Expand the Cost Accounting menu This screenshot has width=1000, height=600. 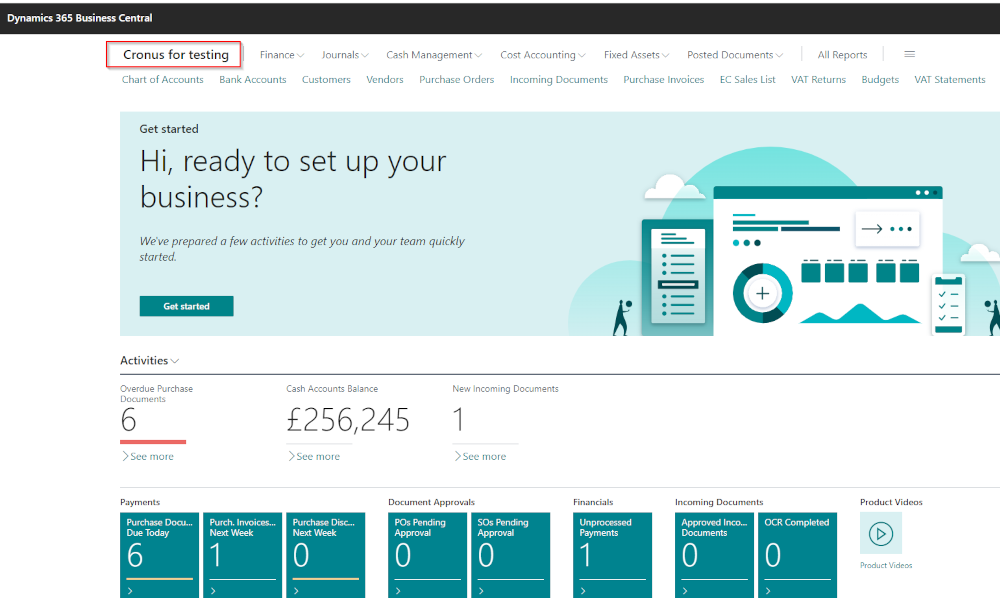click(x=543, y=55)
